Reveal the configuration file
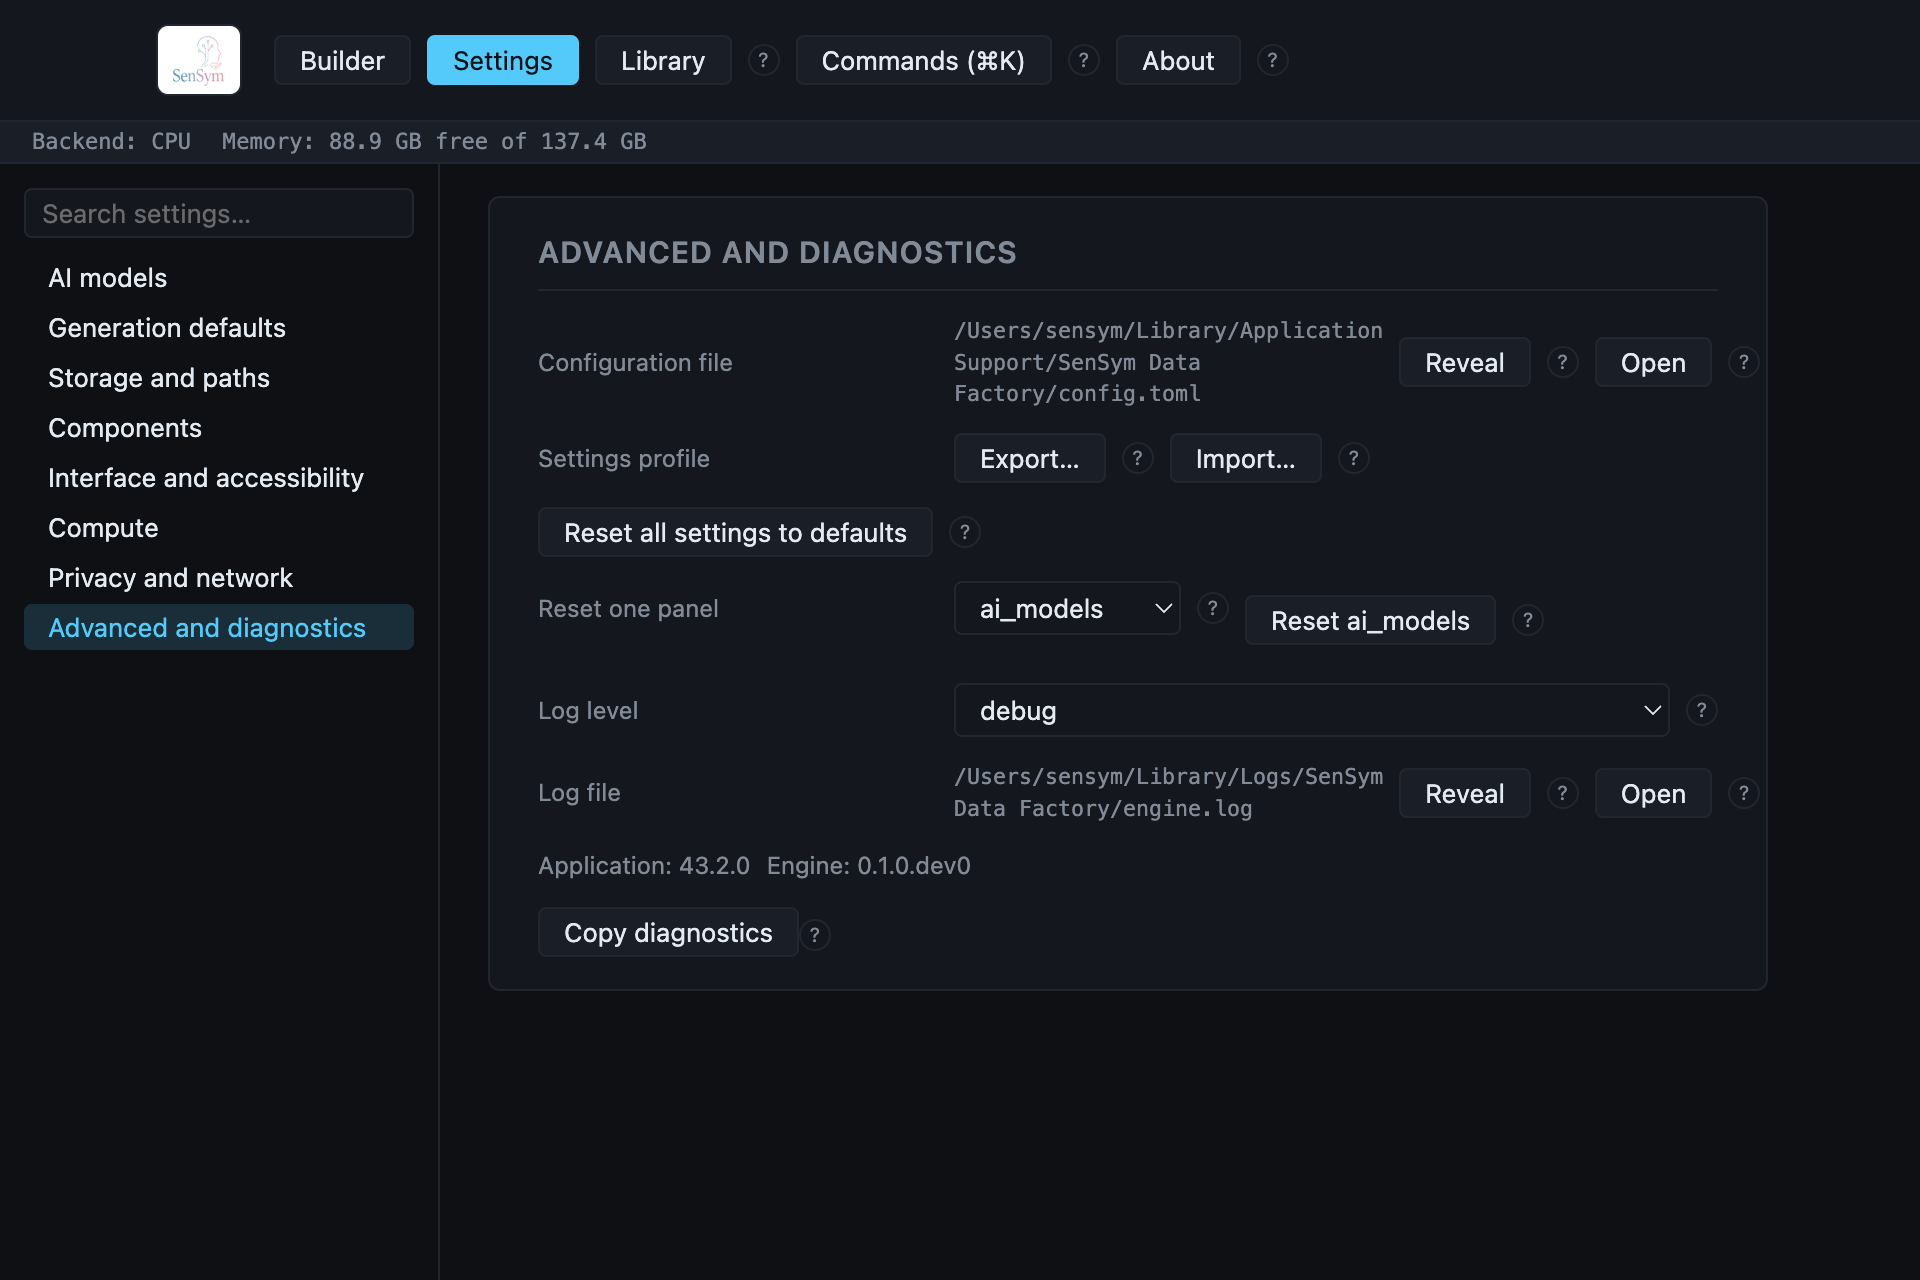This screenshot has width=1920, height=1280. [1465, 362]
